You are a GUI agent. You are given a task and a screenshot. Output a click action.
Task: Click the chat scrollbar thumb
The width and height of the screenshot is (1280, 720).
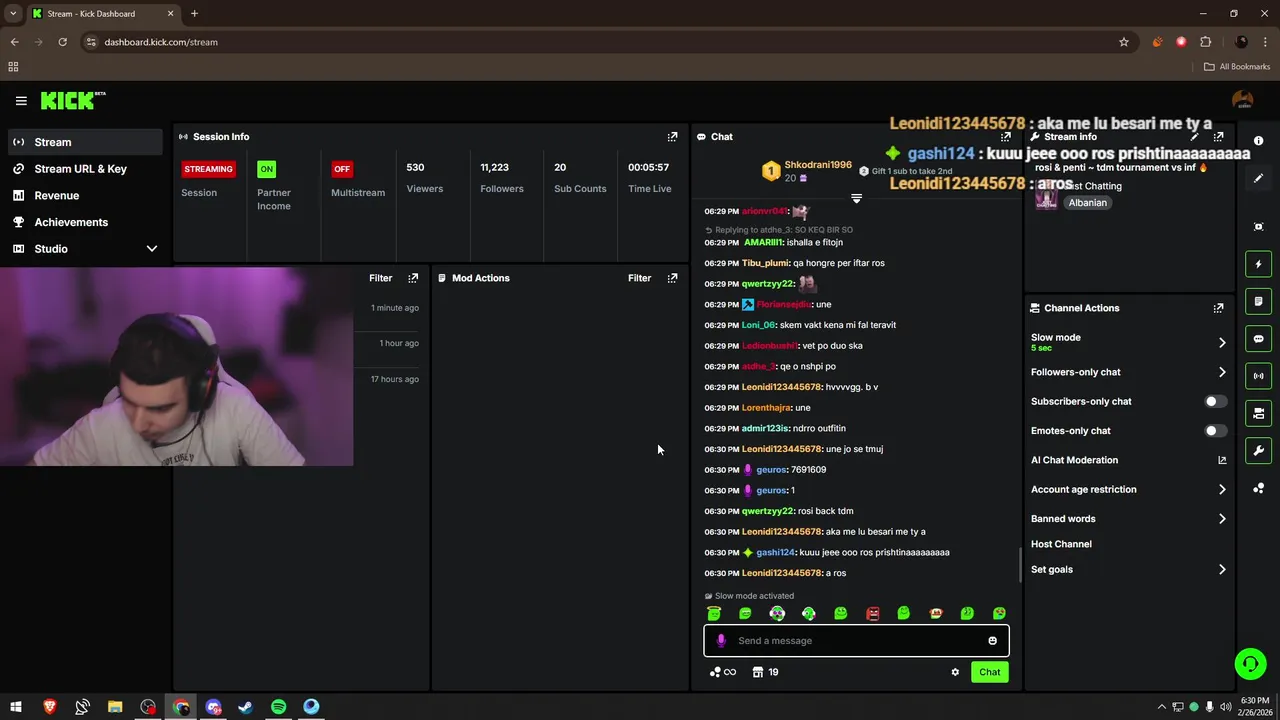pyautogui.click(x=1020, y=565)
